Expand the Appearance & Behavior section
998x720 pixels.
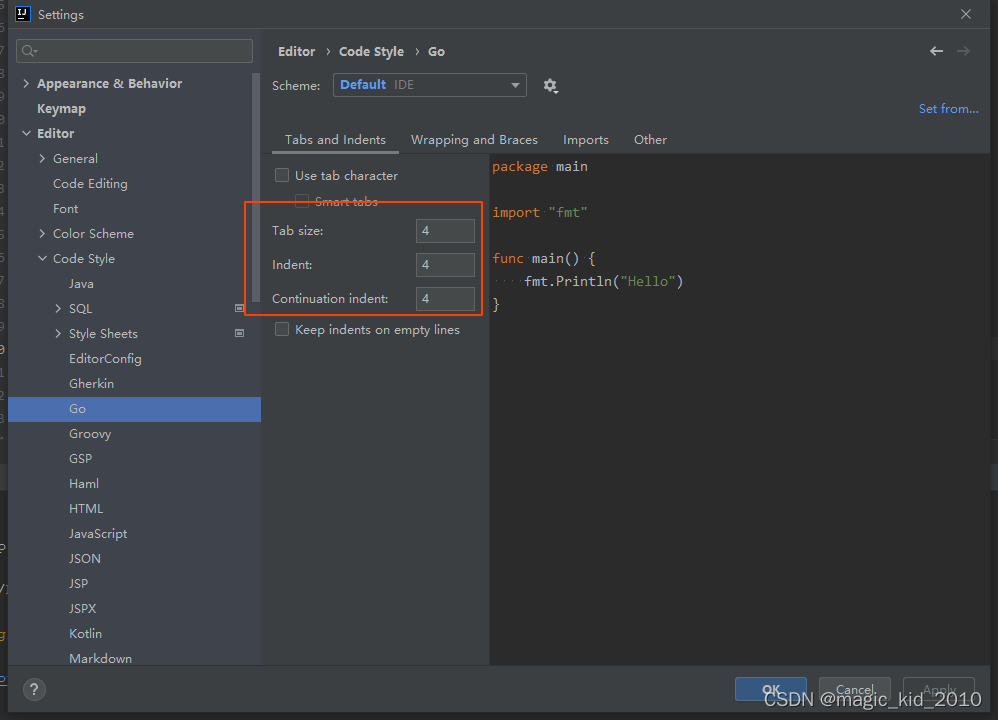coord(26,83)
